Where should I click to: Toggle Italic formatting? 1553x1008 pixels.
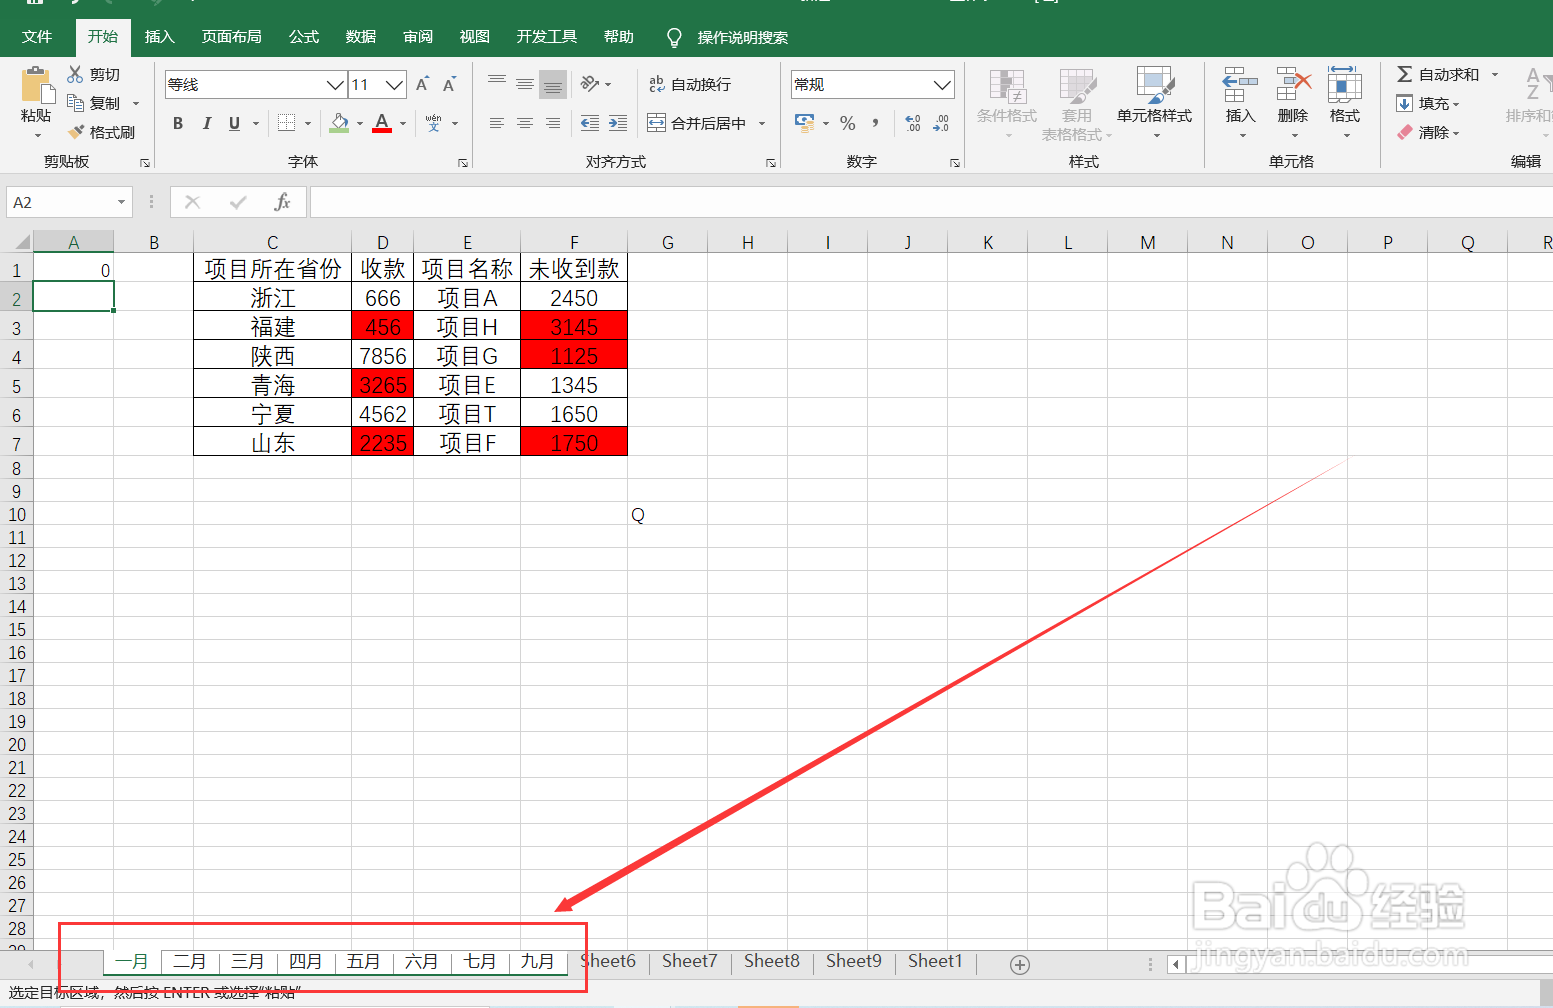206,123
